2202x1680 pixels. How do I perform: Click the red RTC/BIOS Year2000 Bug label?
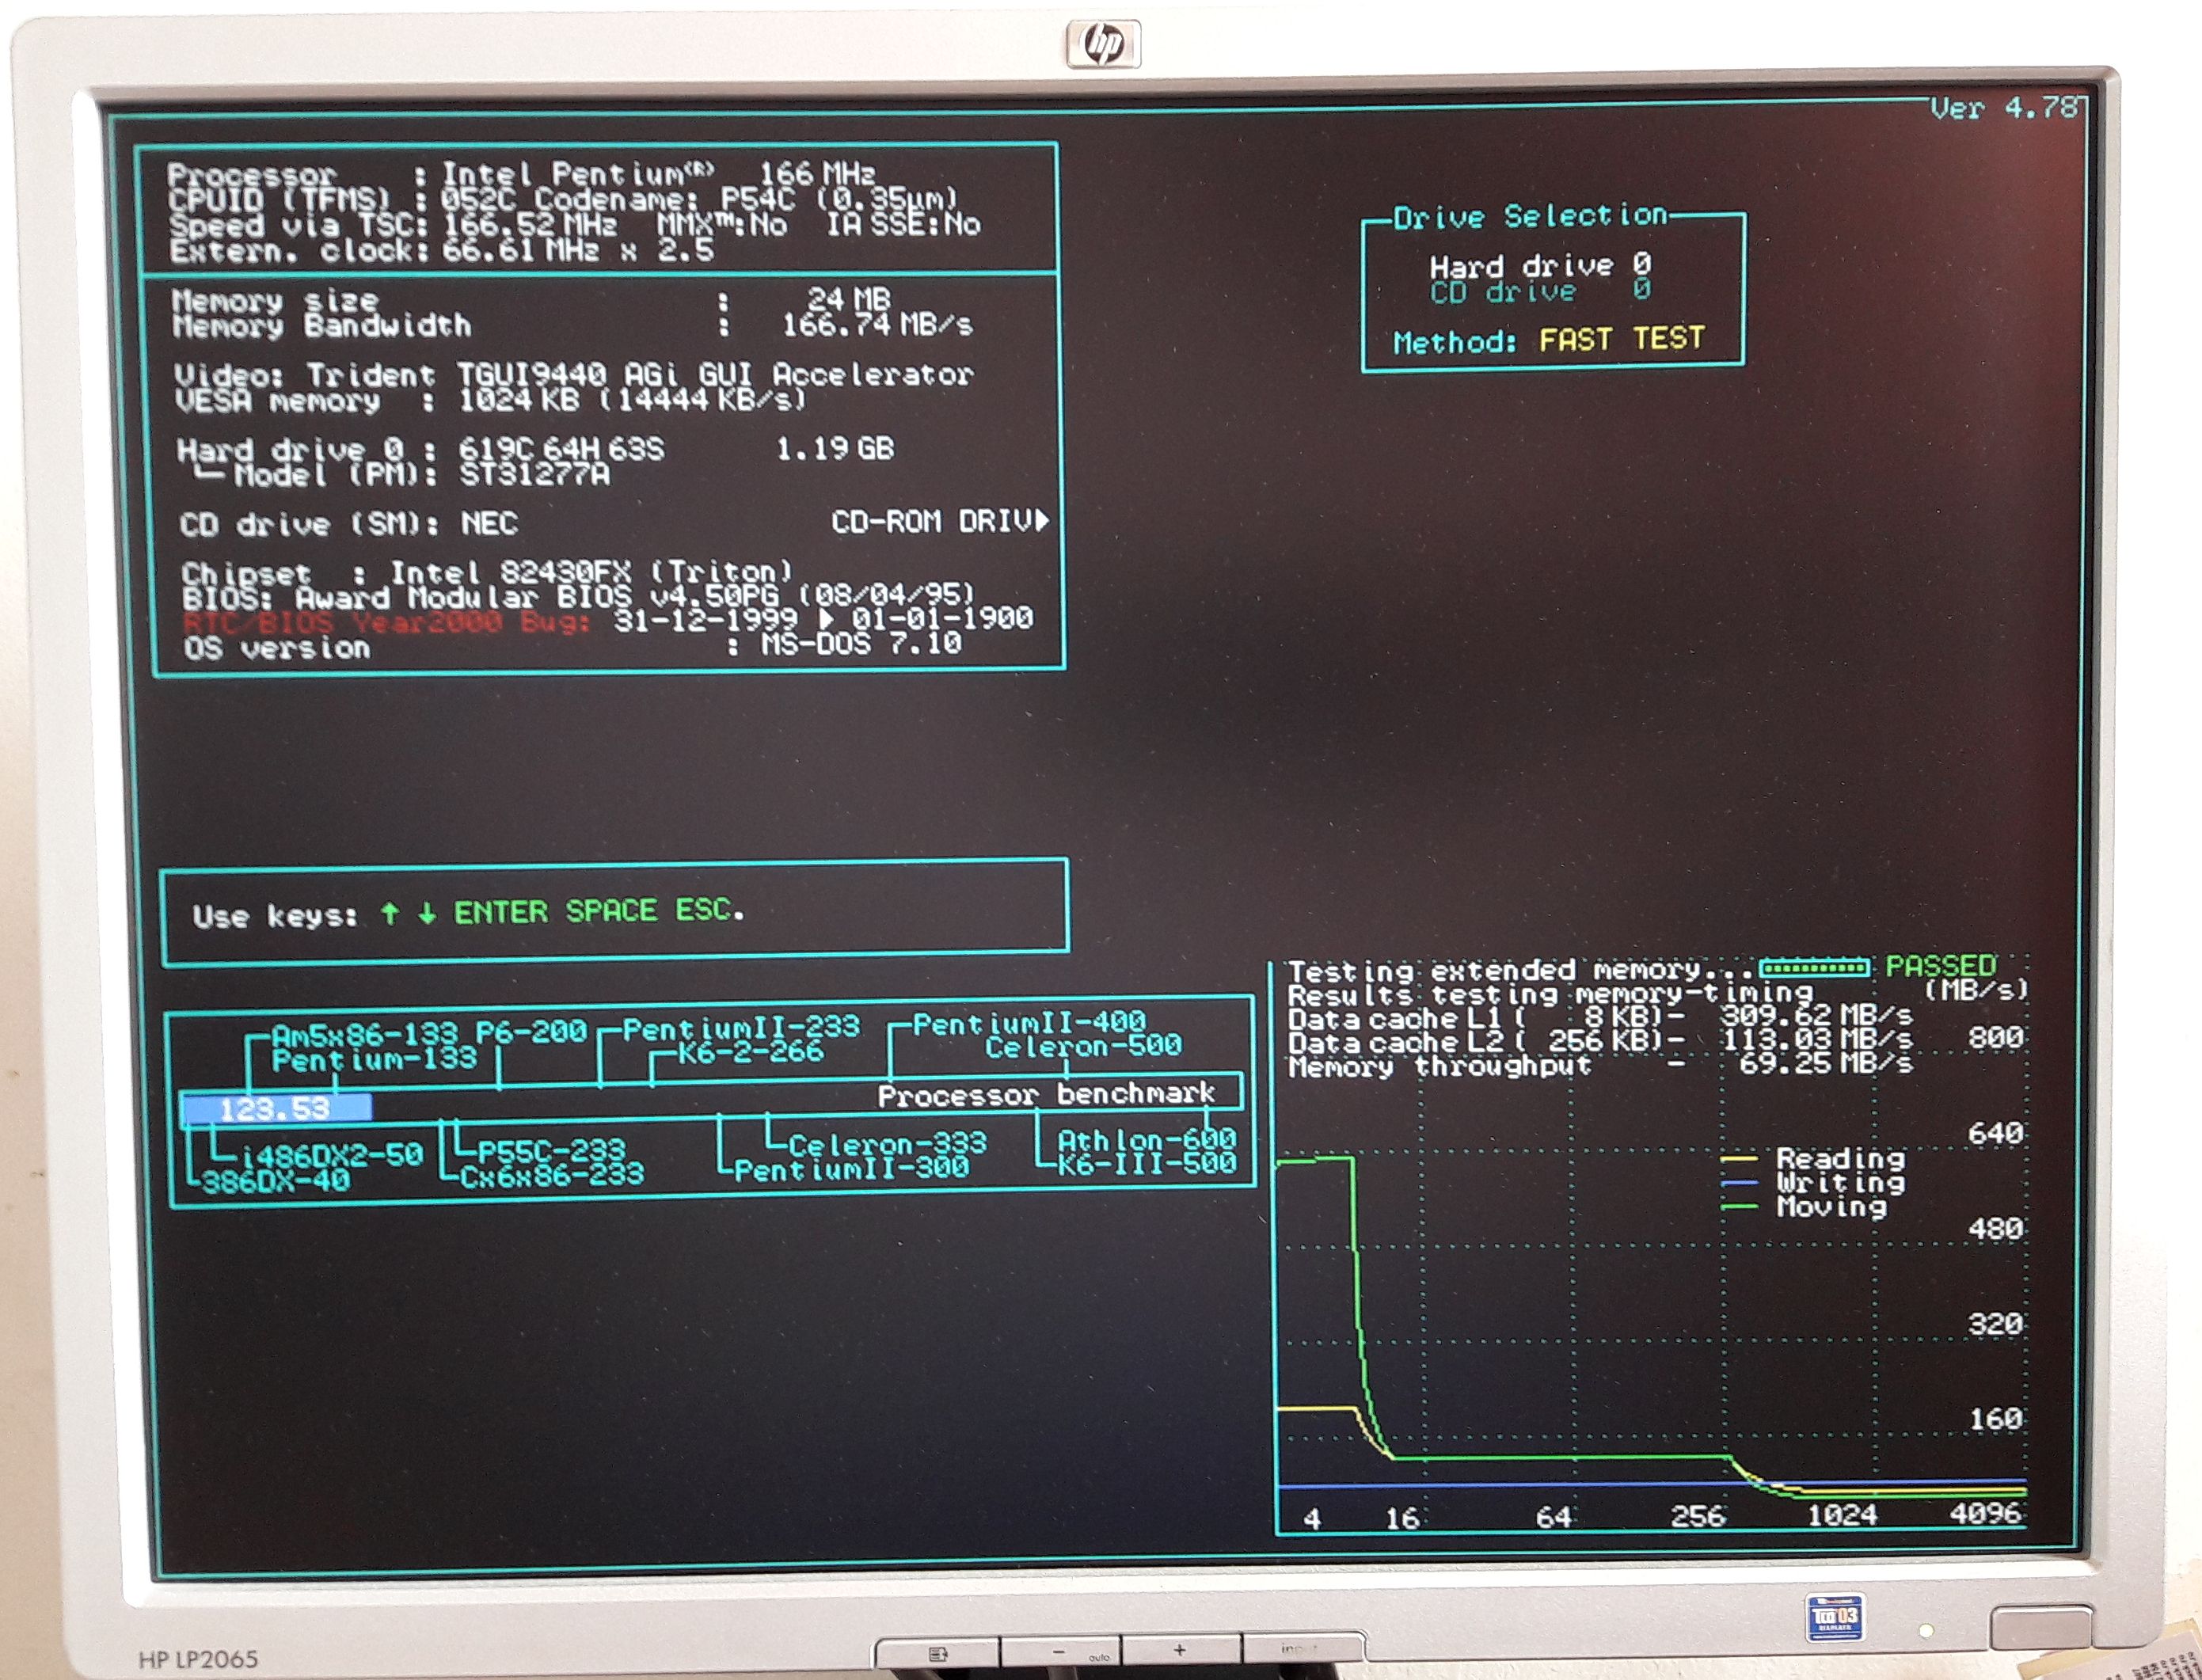[x=386, y=622]
